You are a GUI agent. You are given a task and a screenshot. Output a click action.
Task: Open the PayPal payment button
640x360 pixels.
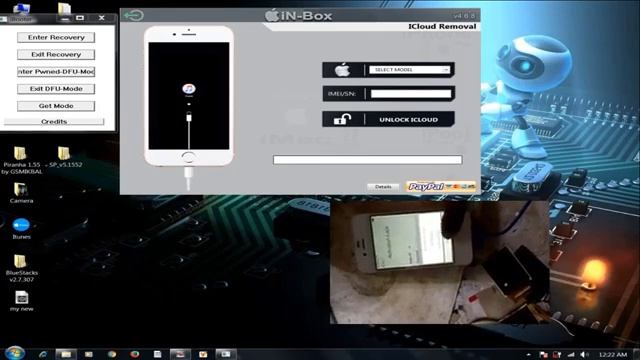[x=441, y=187]
